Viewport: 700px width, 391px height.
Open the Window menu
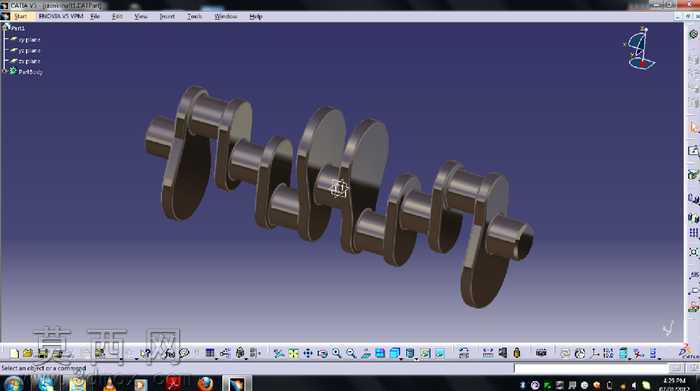pyautogui.click(x=226, y=17)
